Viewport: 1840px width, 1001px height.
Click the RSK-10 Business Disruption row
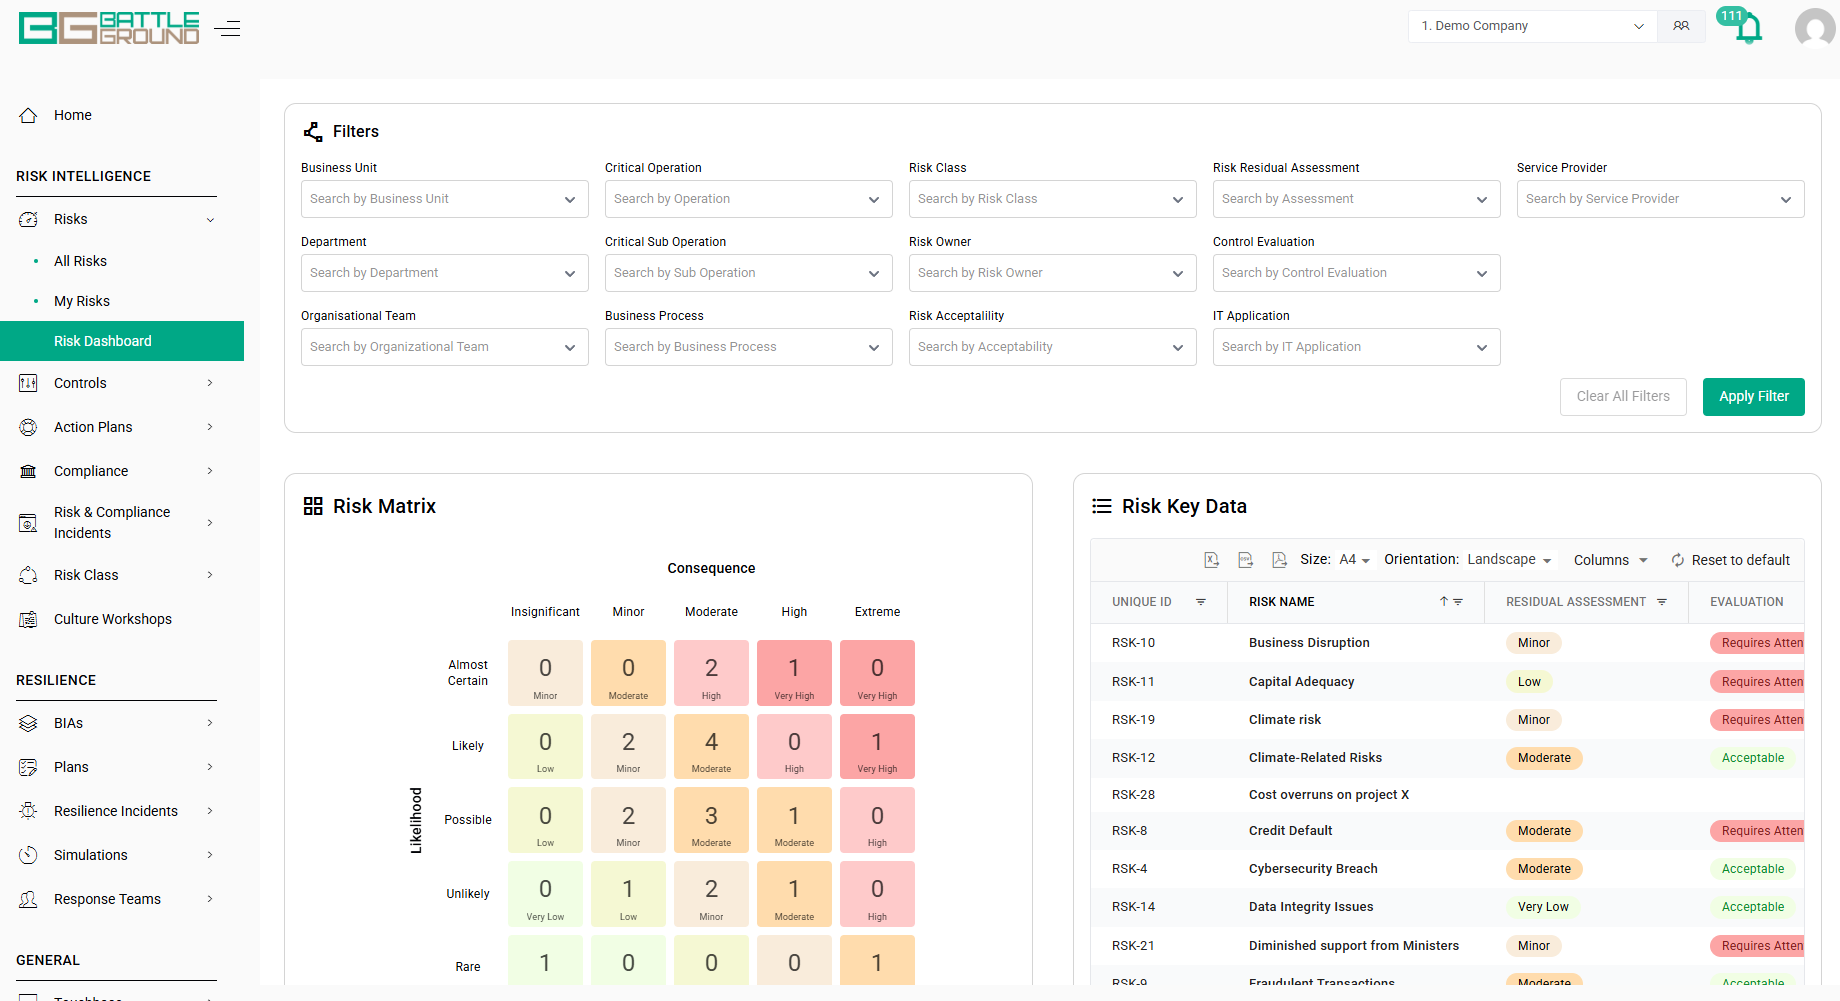[x=1447, y=643]
